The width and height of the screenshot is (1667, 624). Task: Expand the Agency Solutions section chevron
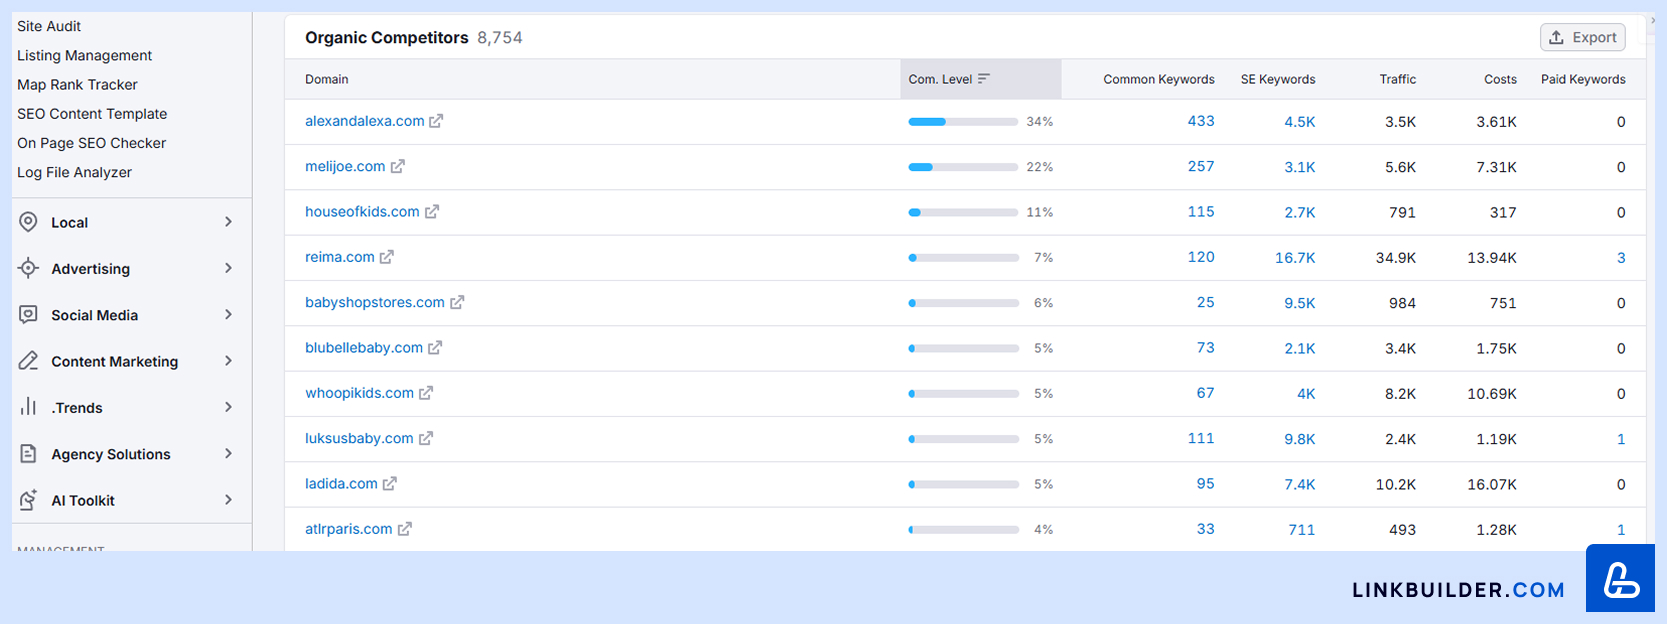point(228,454)
